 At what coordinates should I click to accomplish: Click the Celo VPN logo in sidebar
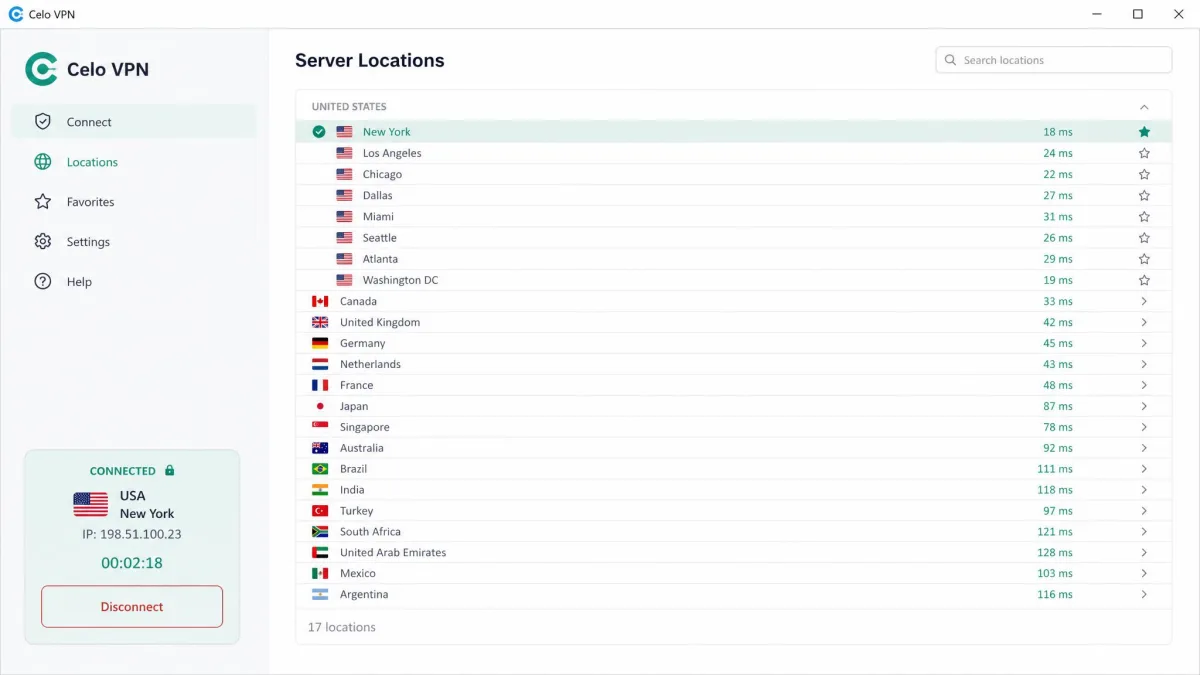42,69
